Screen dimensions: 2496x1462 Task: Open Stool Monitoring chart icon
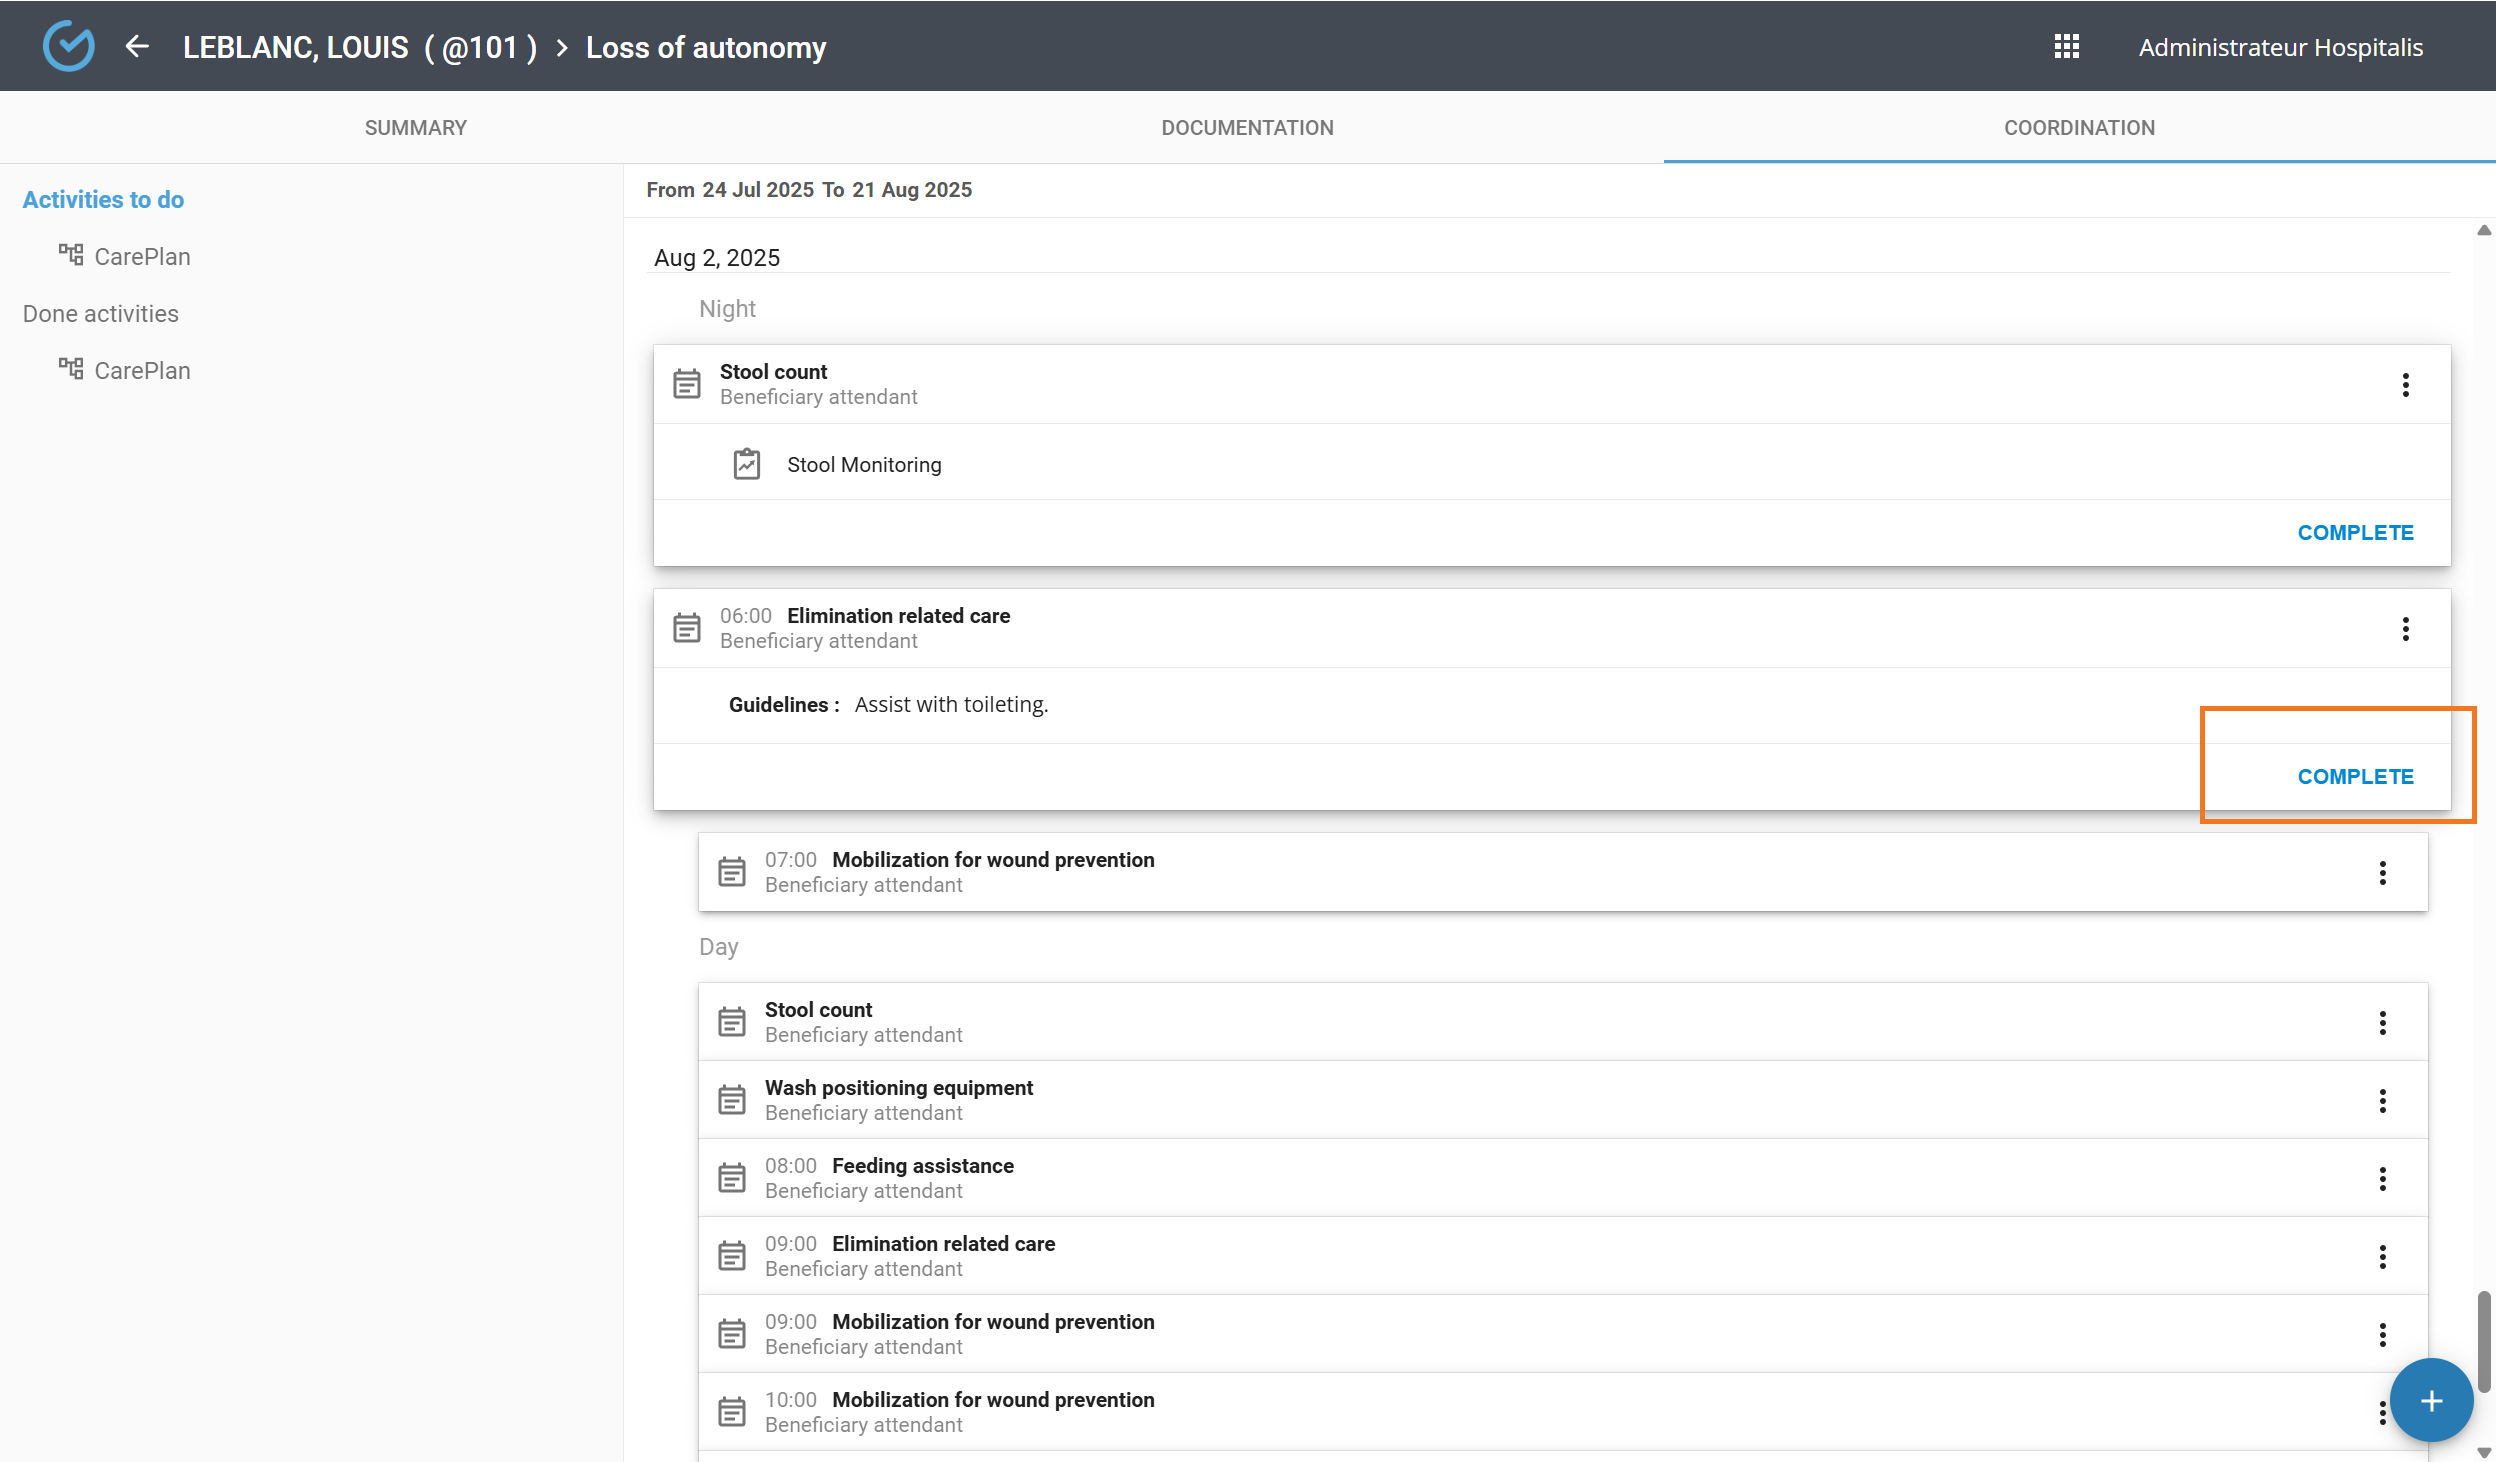(747, 465)
